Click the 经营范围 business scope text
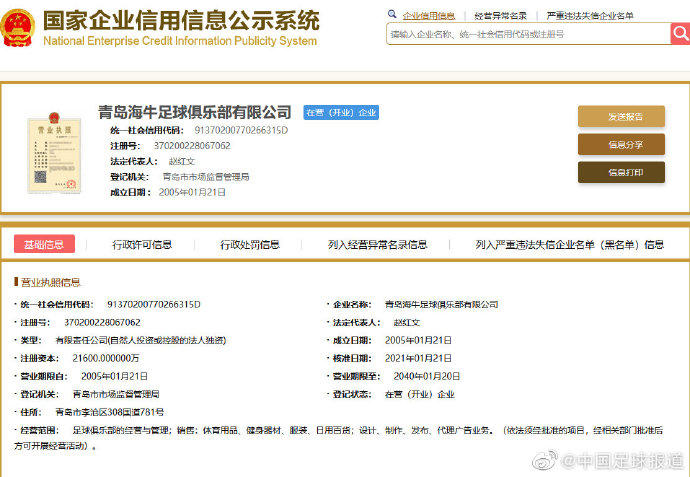The height and width of the screenshot is (477, 690). pyautogui.click(x=338, y=438)
